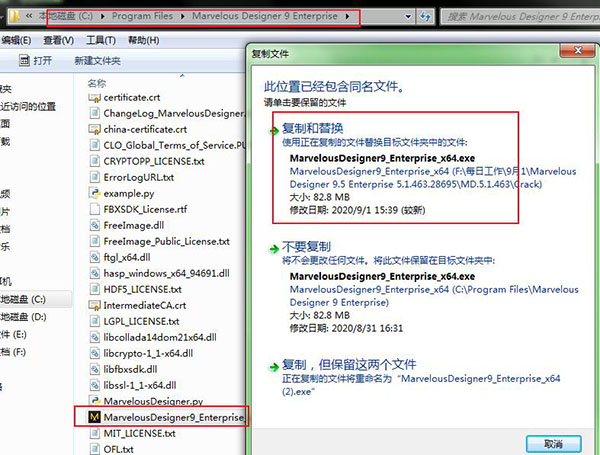The image size is (600, 455).
Task: Select the IntermediateCA.crt file name
Action: 145,305
